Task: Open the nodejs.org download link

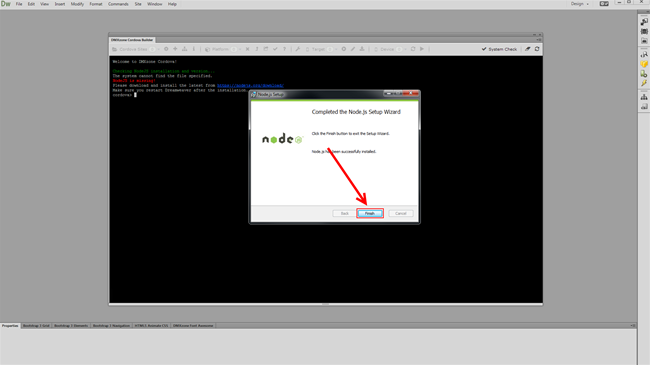Action: coord(250,85)
